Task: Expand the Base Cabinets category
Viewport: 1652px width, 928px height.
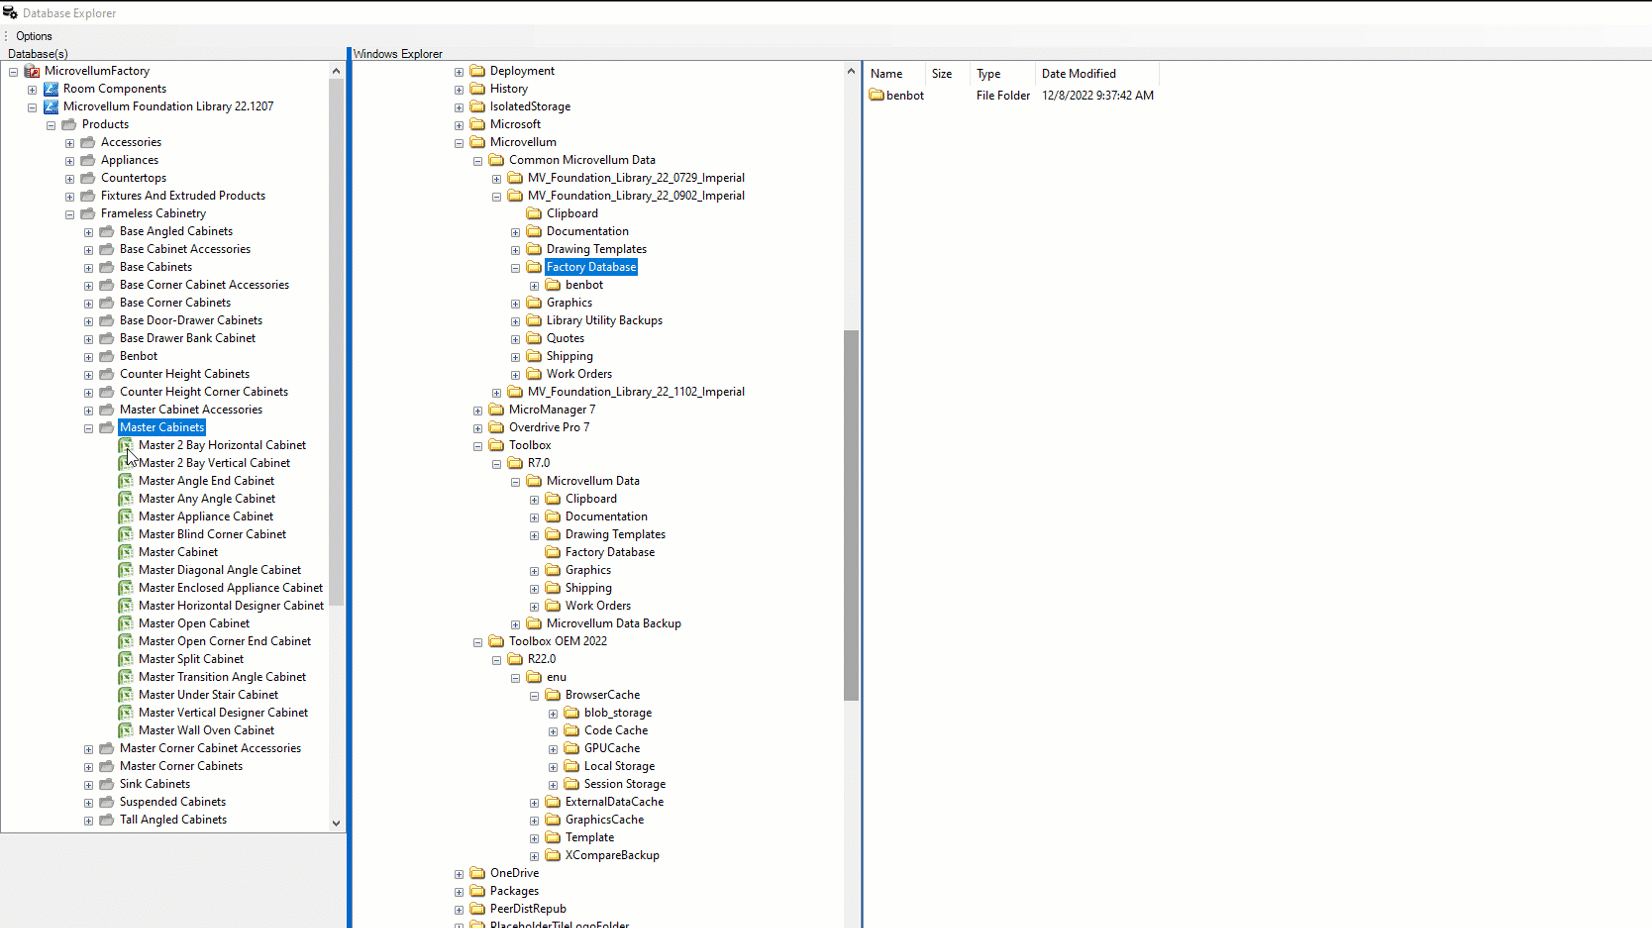Action: point(89,268)
